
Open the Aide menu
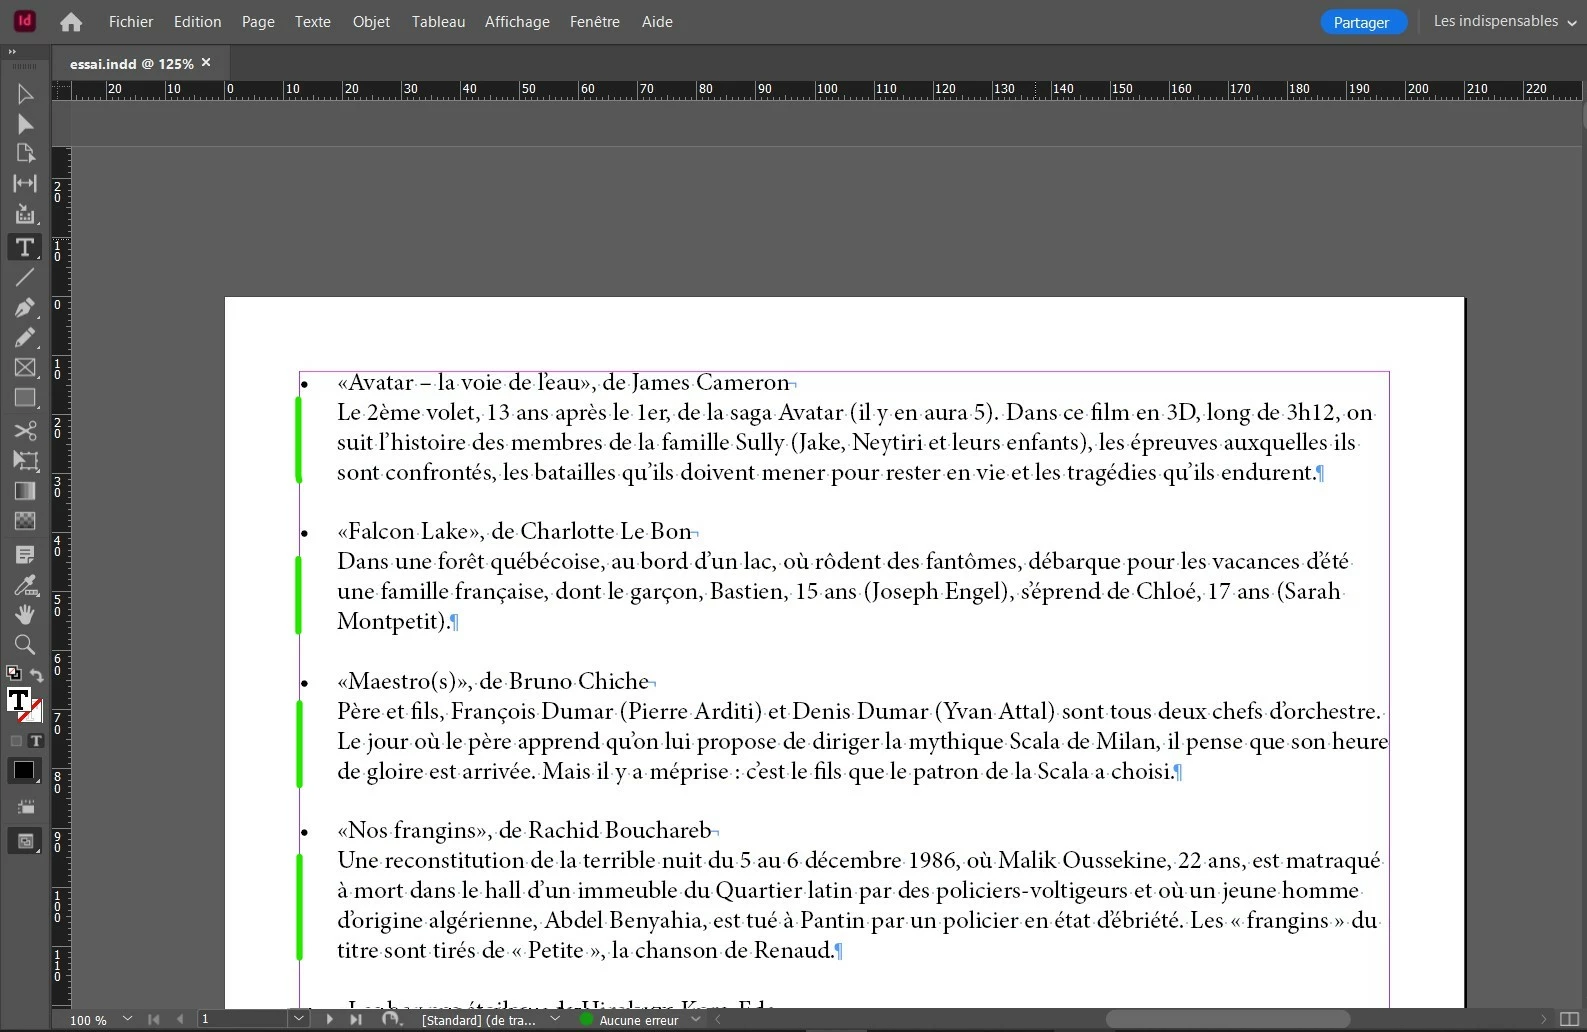(x=657, y=21)
